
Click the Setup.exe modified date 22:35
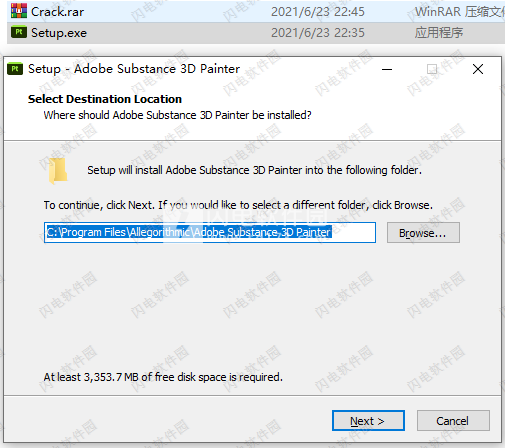pos(318,33)
